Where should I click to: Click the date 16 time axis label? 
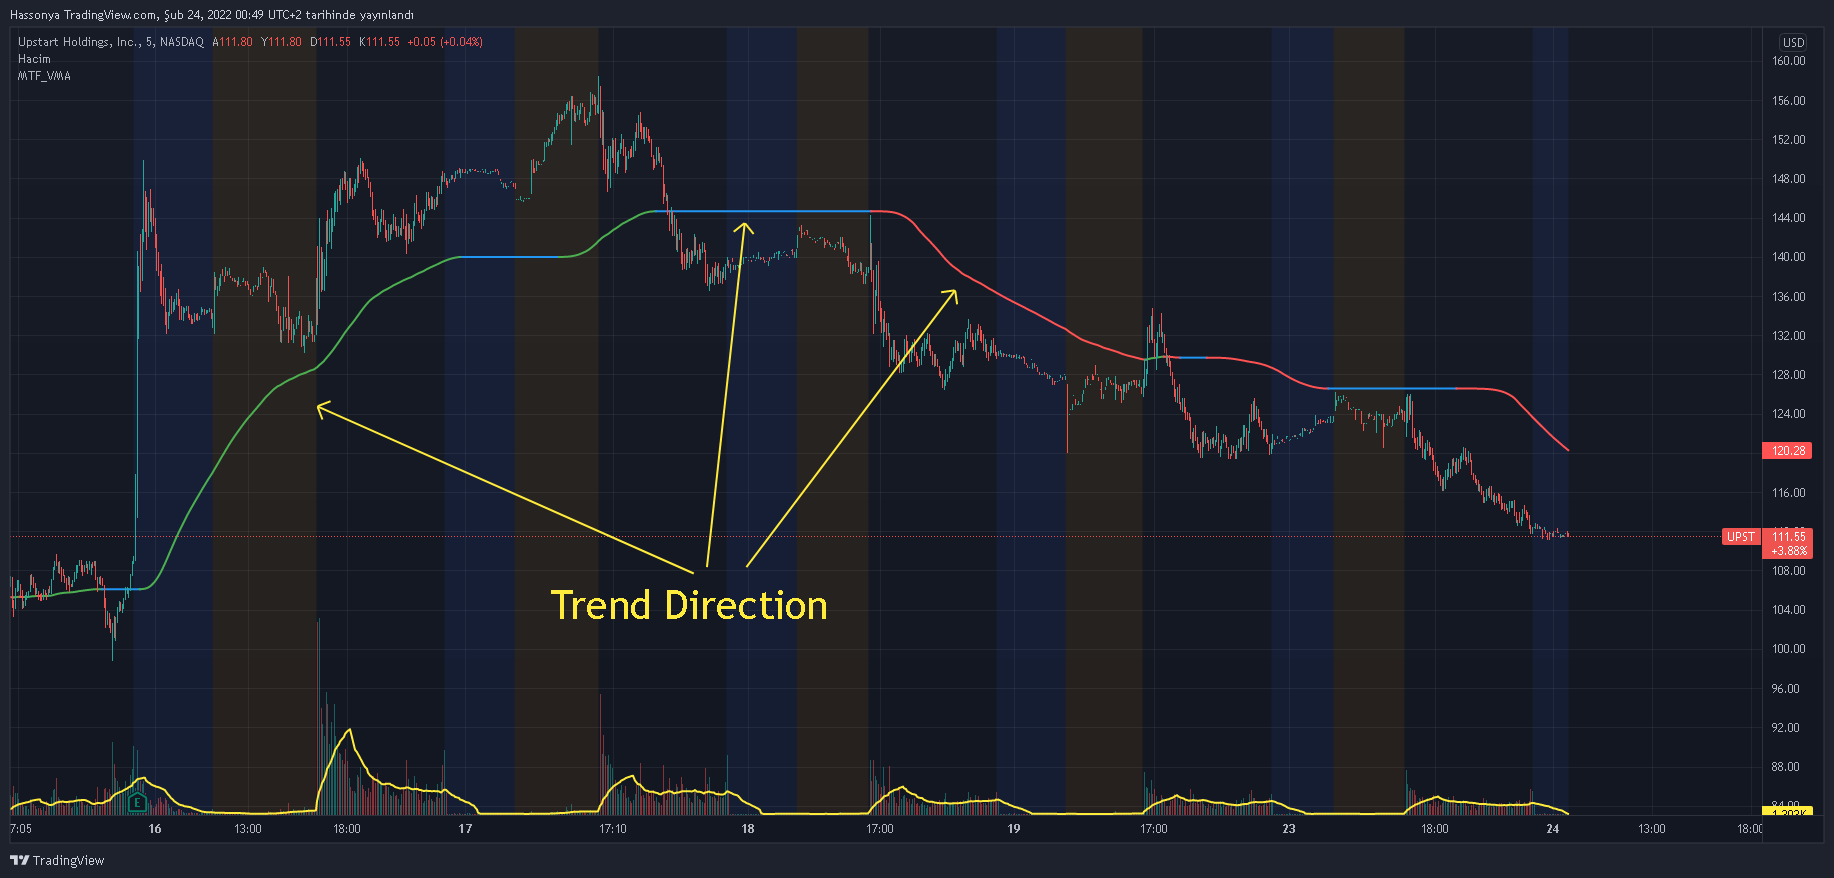coord(155,829)
